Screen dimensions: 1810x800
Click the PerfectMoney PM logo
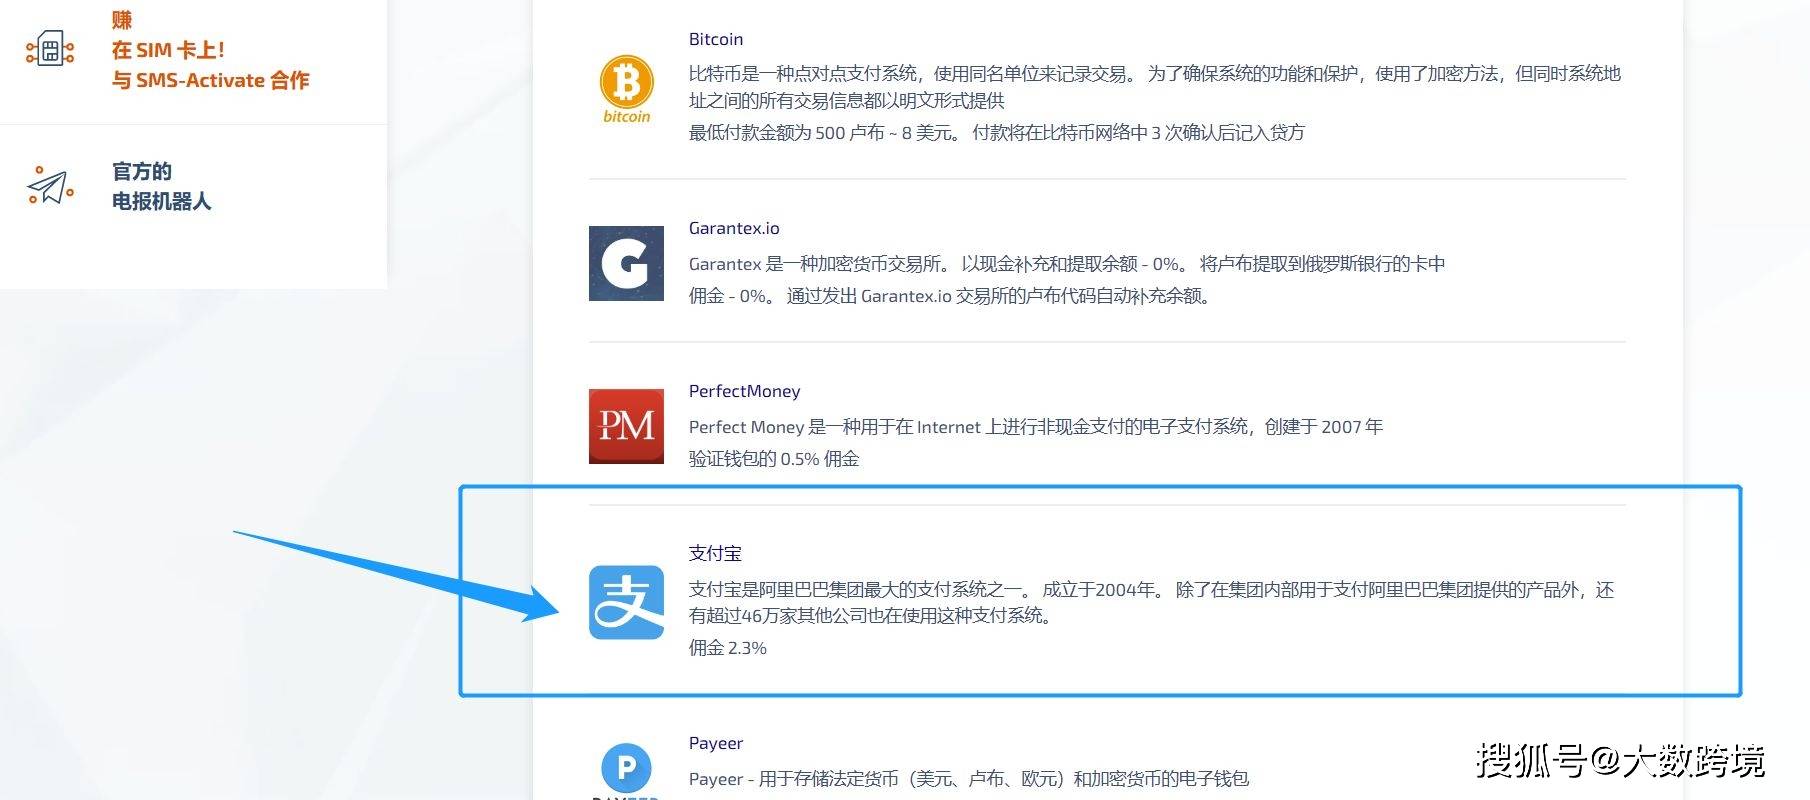coord(626,426)
